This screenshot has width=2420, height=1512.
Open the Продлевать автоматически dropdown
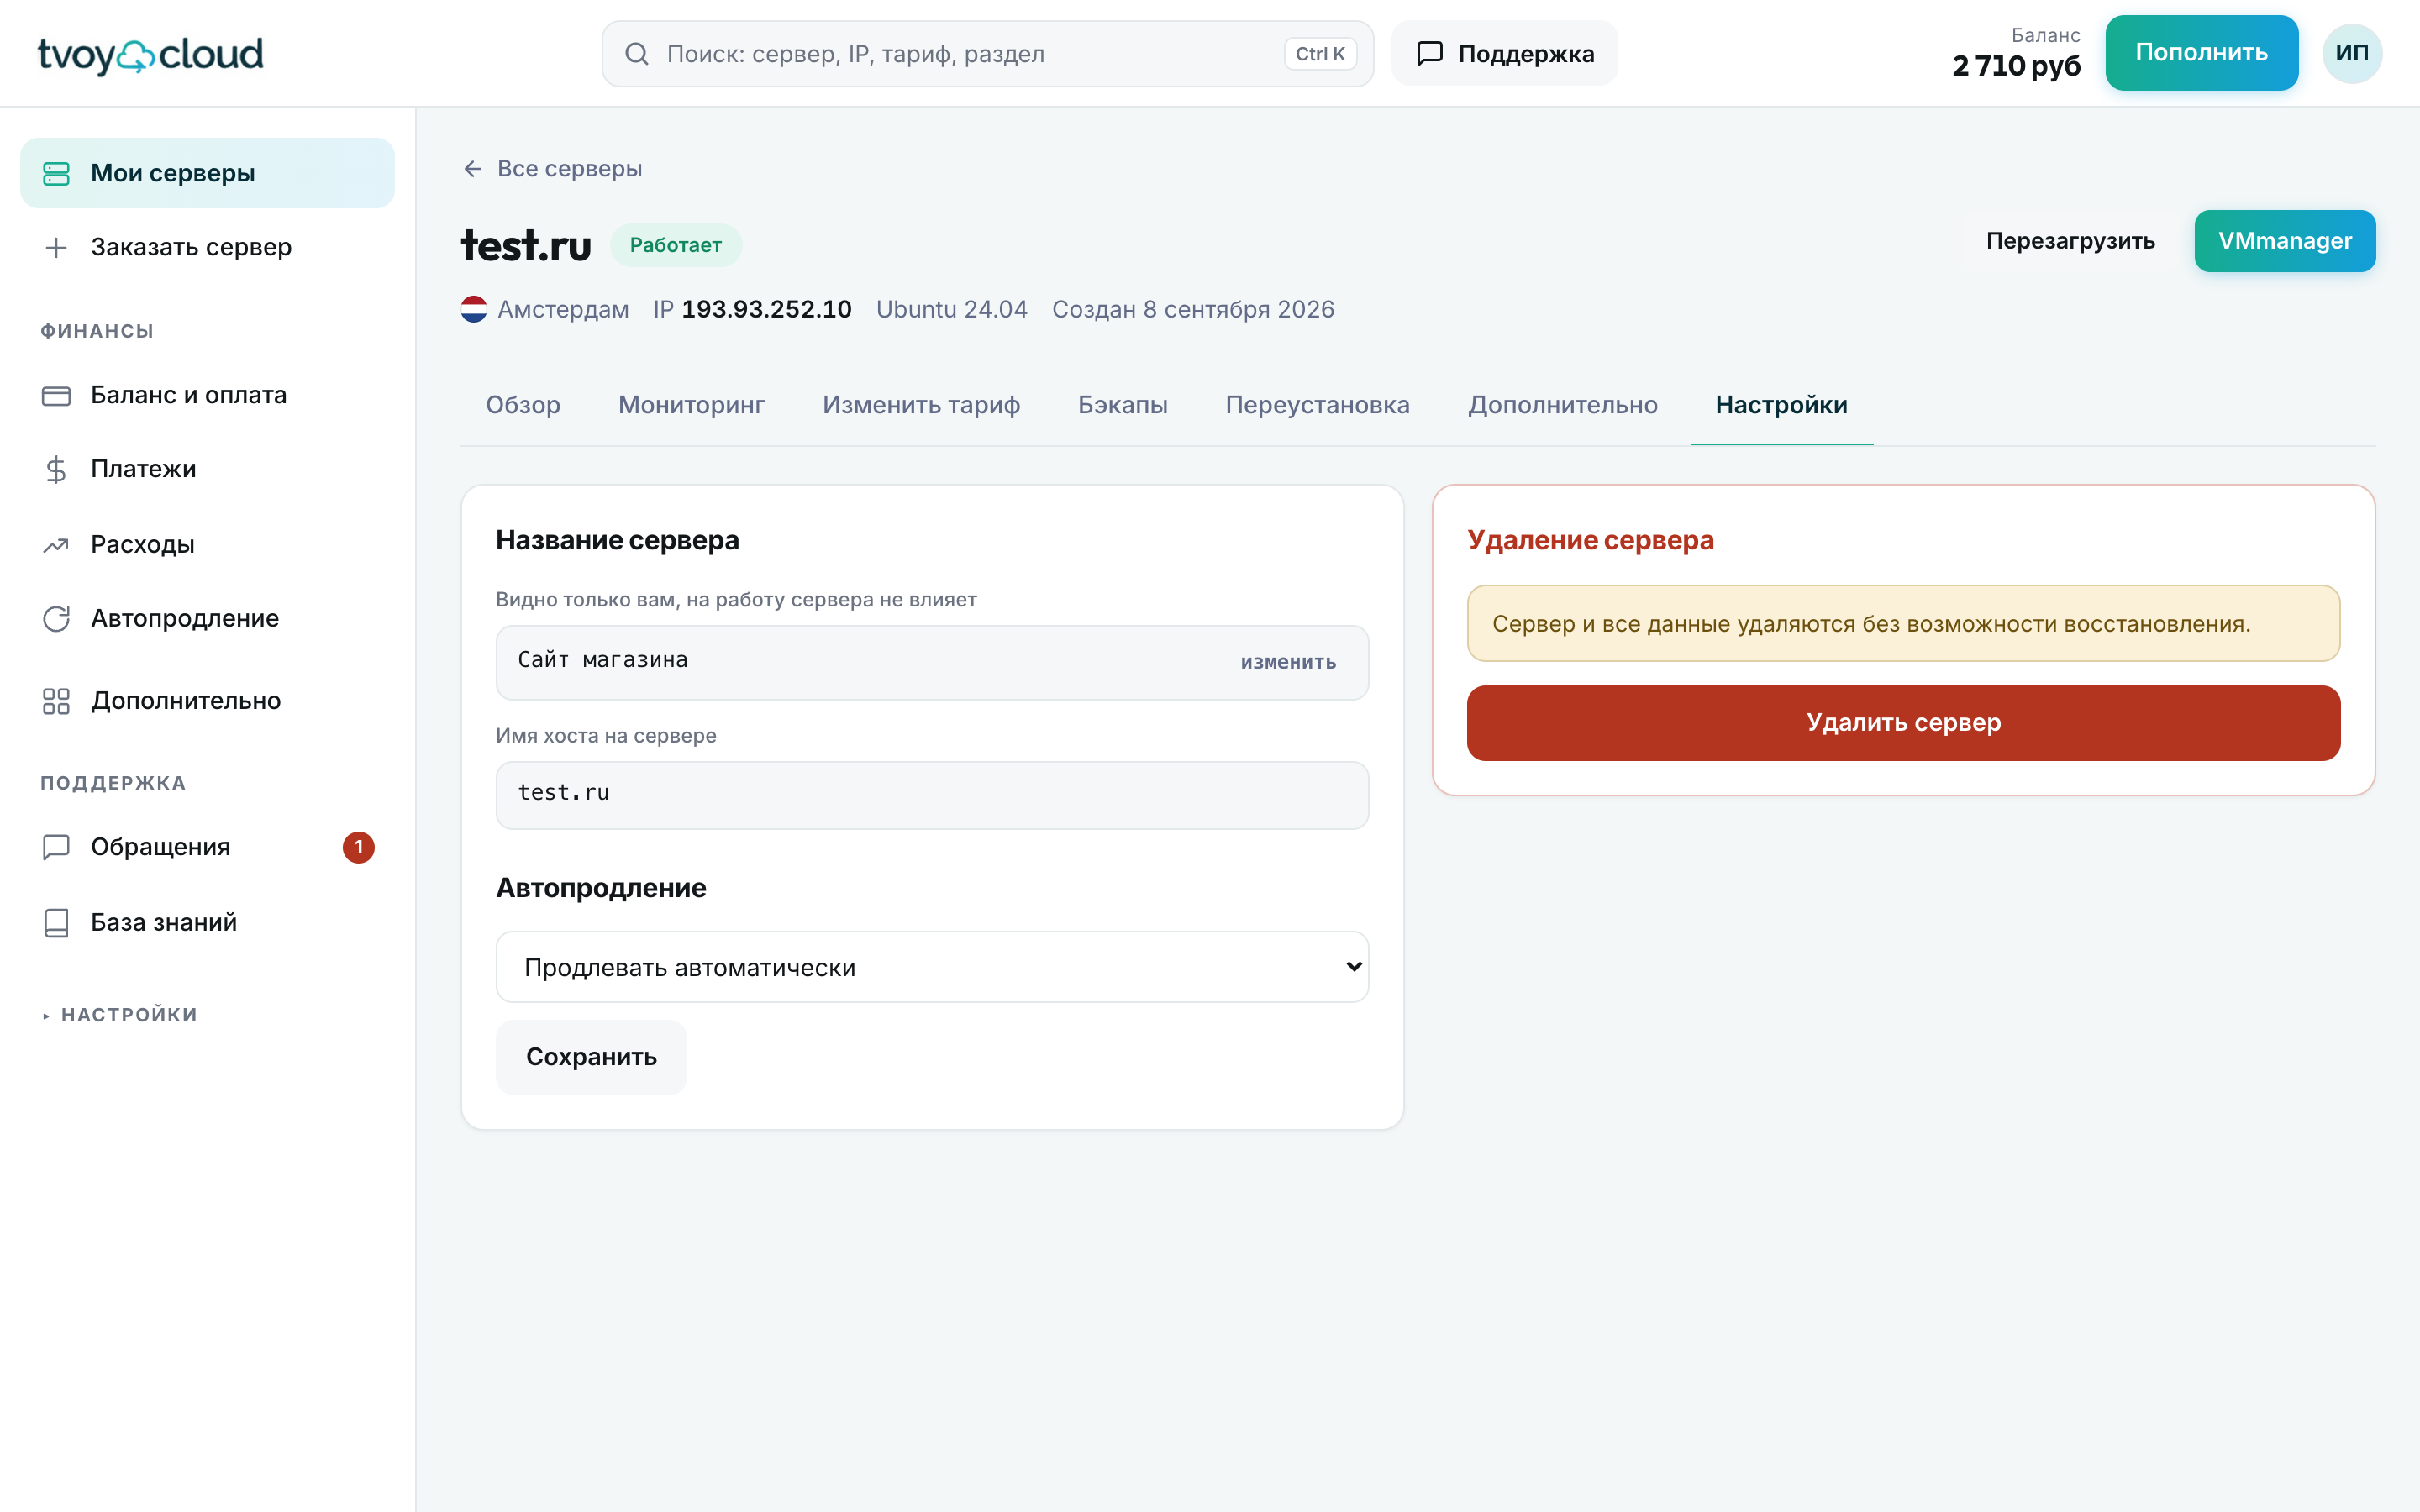tap(932, 967)
